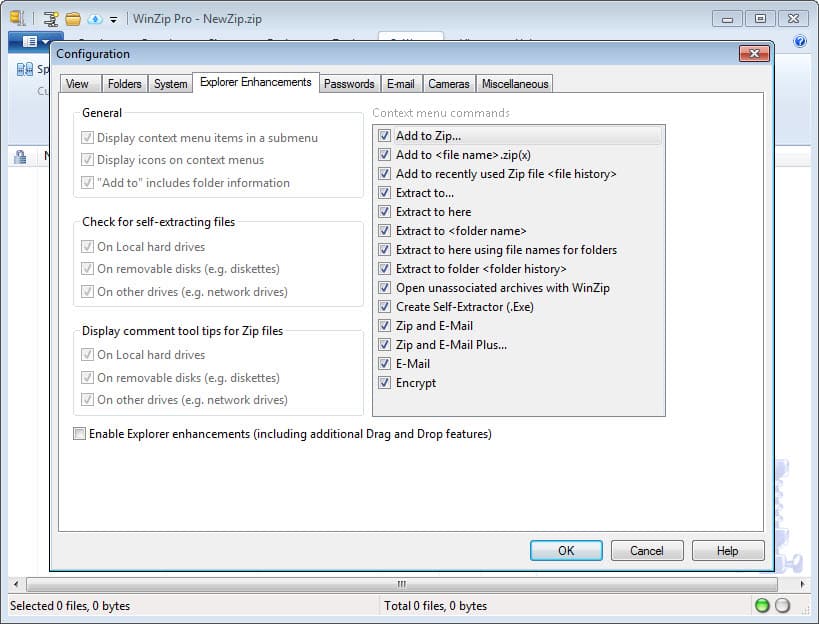Uncheck 'Open unassociated archives with WinZip'
Viewport: 819px width, 624px height.
coord(384,288)
